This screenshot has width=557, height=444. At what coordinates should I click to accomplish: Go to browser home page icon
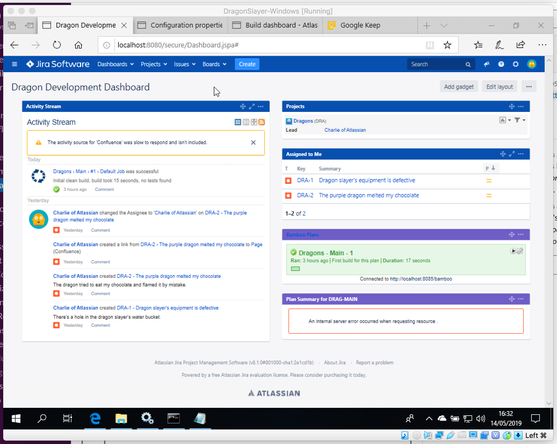(x=78, y=45)
